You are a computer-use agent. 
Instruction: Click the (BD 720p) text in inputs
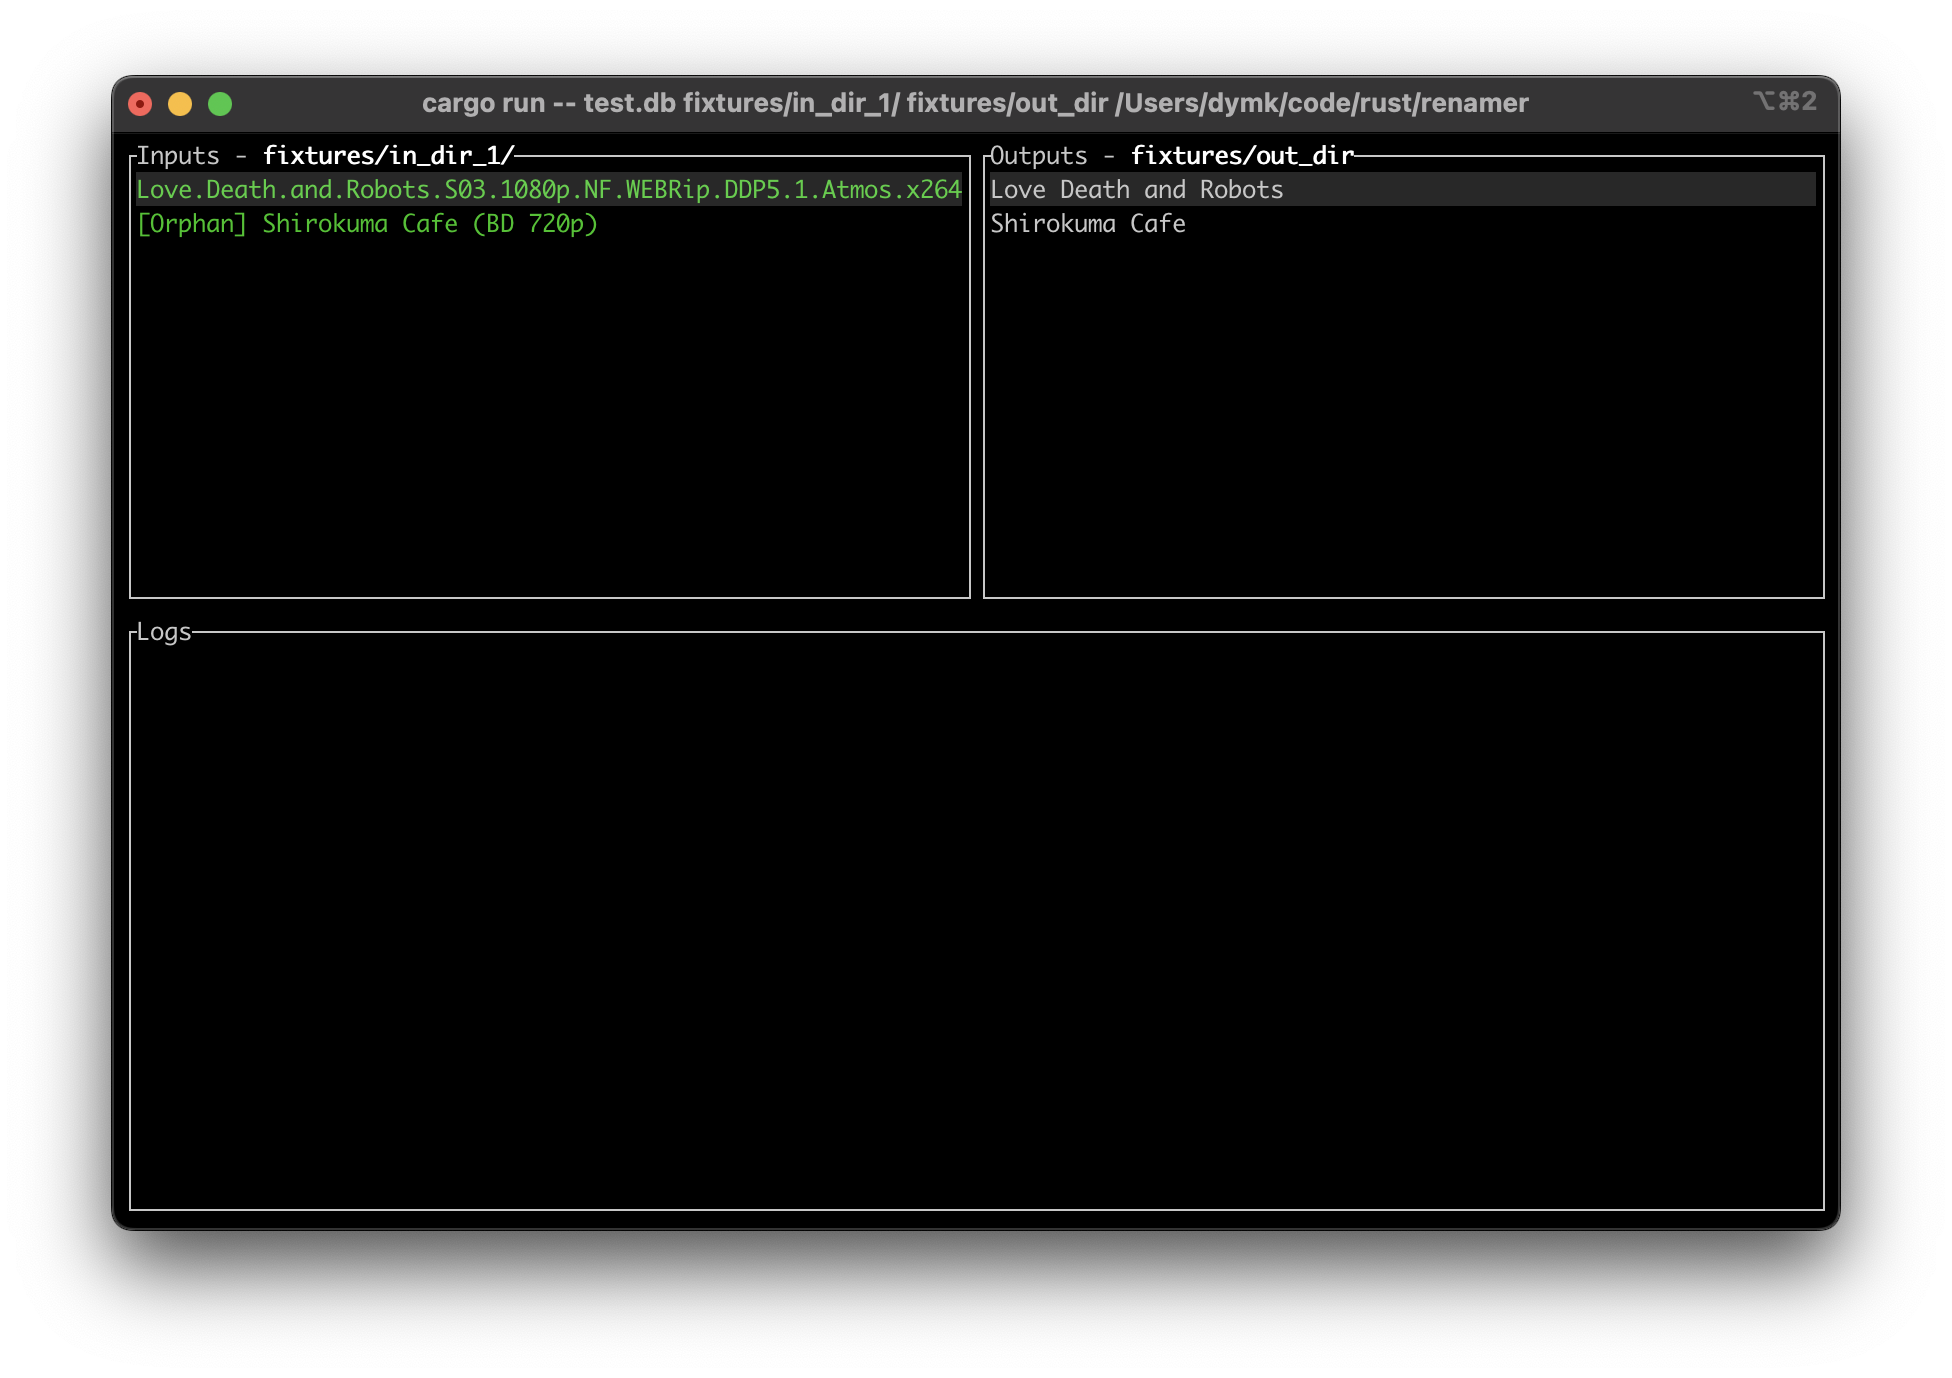click(535, 224)
